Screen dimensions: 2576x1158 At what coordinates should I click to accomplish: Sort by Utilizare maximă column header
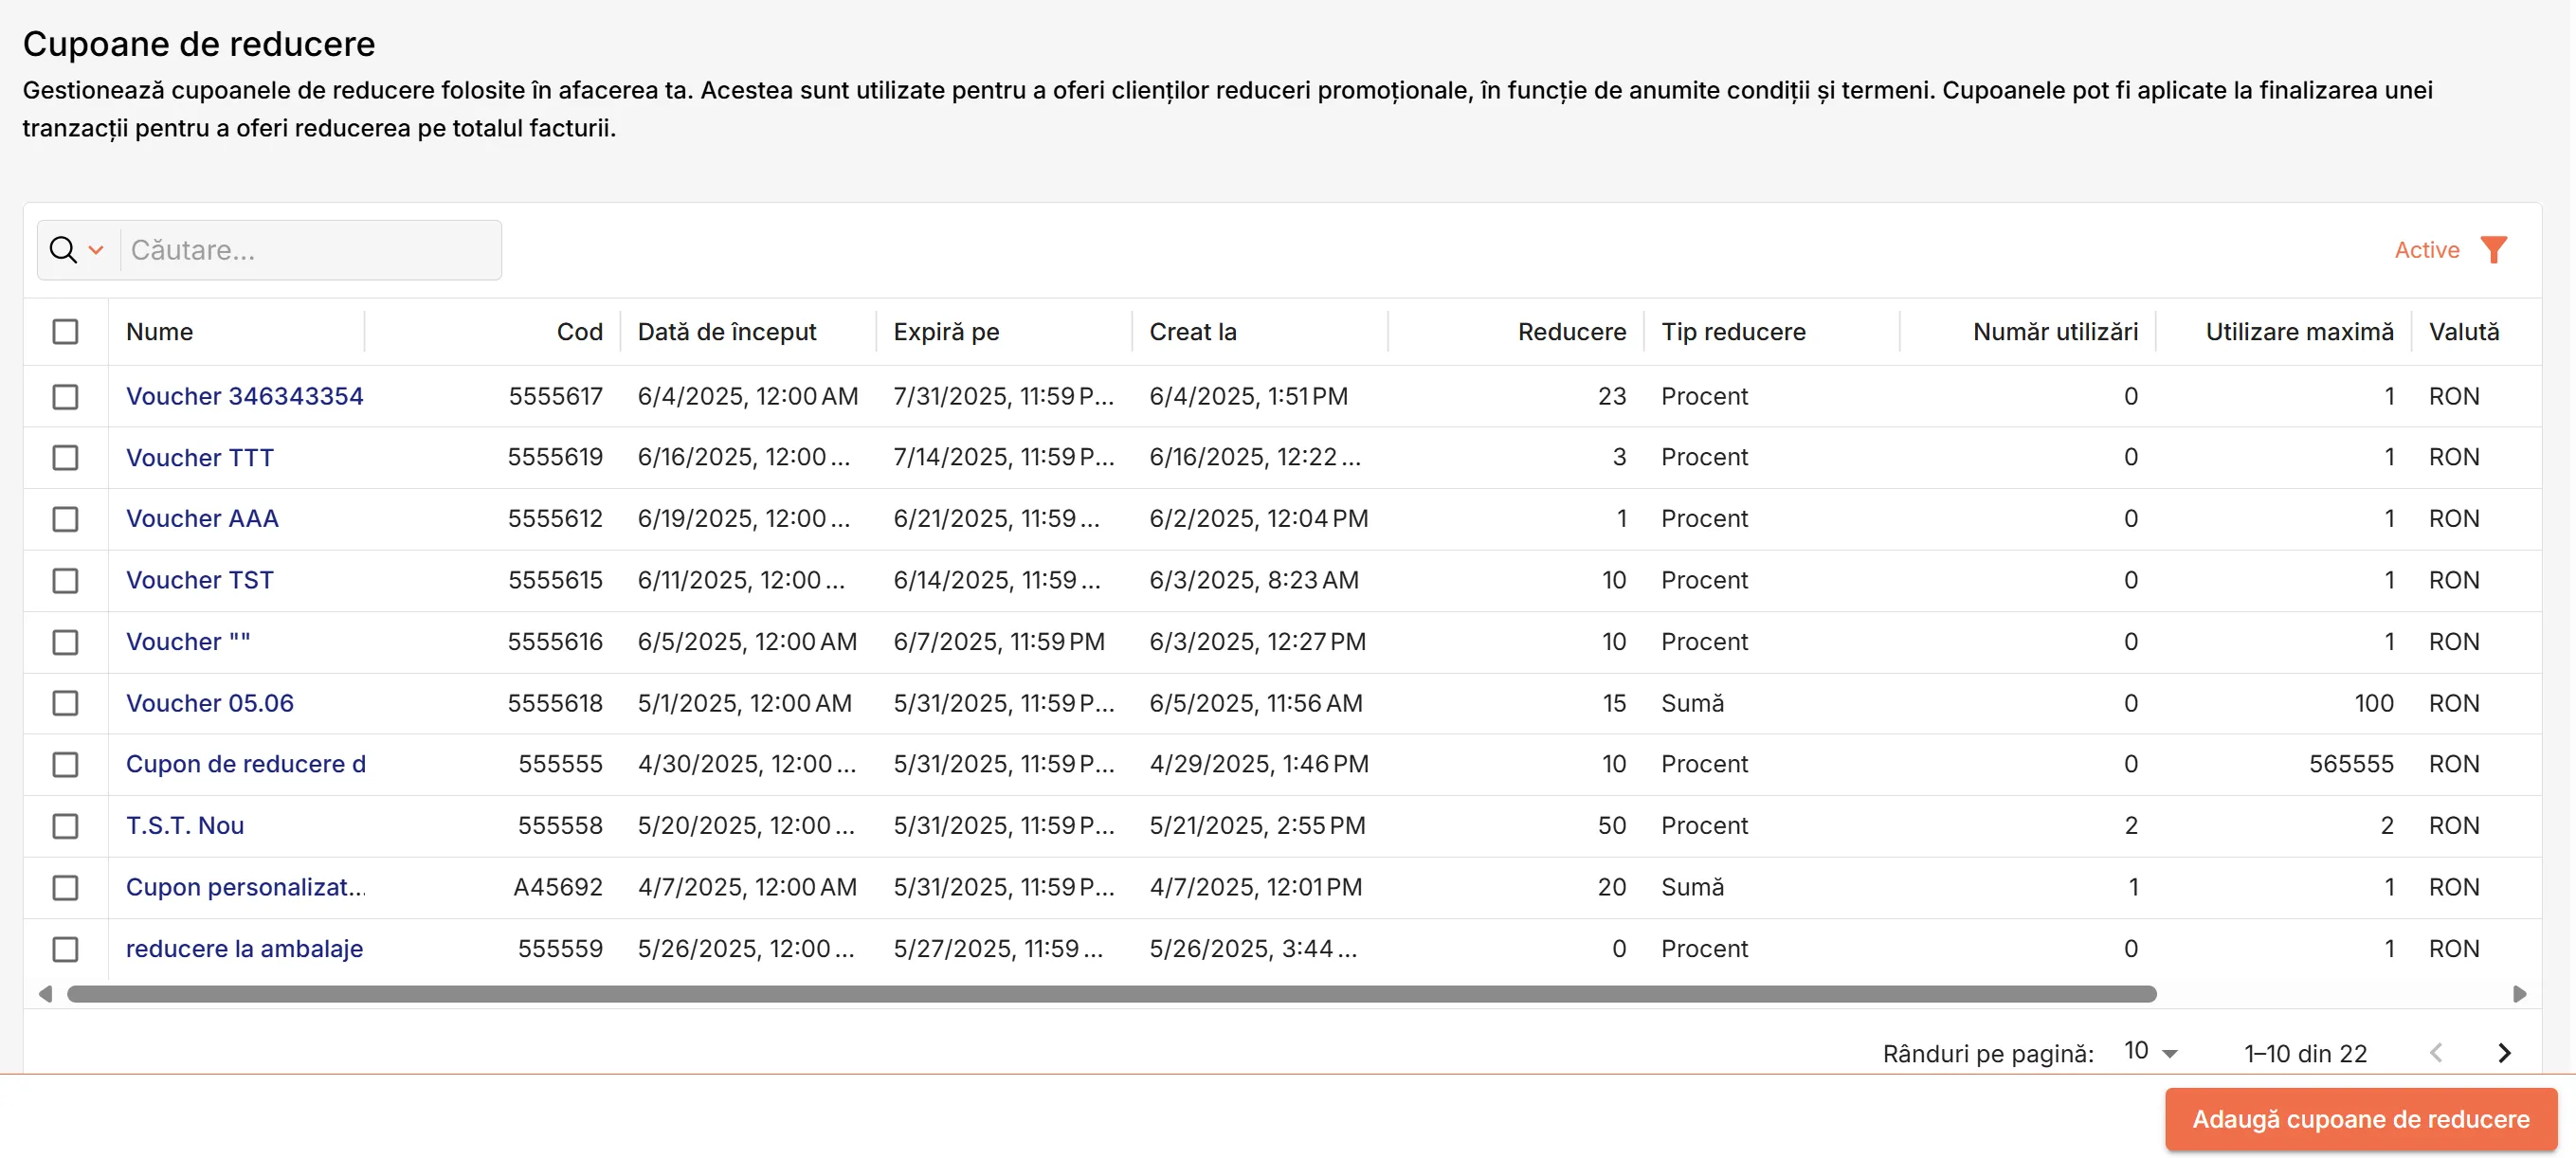(2299, 332)
